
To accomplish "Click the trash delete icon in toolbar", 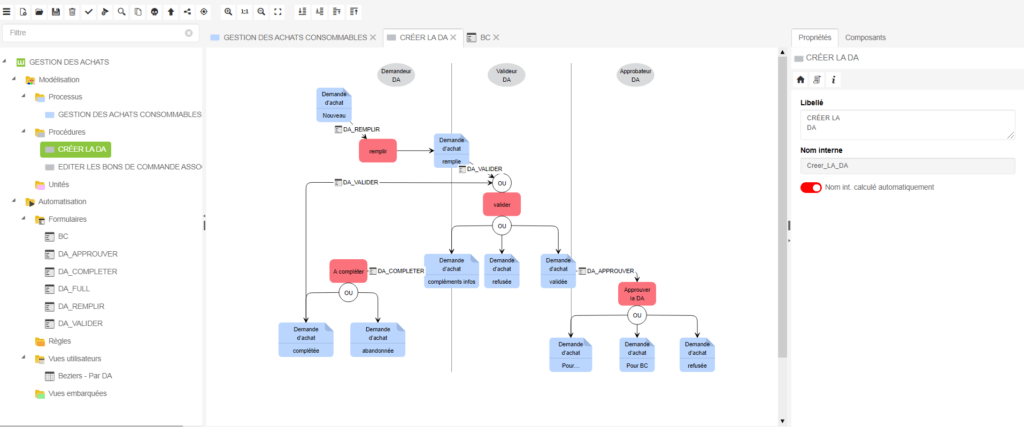I will coord(72,11).
